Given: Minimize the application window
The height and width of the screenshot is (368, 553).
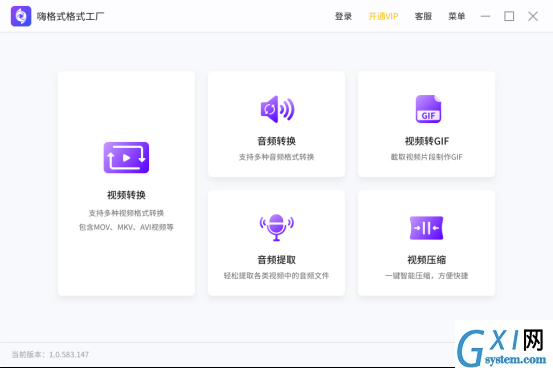Looking at the screenshot, I should [x=486, y=16].
